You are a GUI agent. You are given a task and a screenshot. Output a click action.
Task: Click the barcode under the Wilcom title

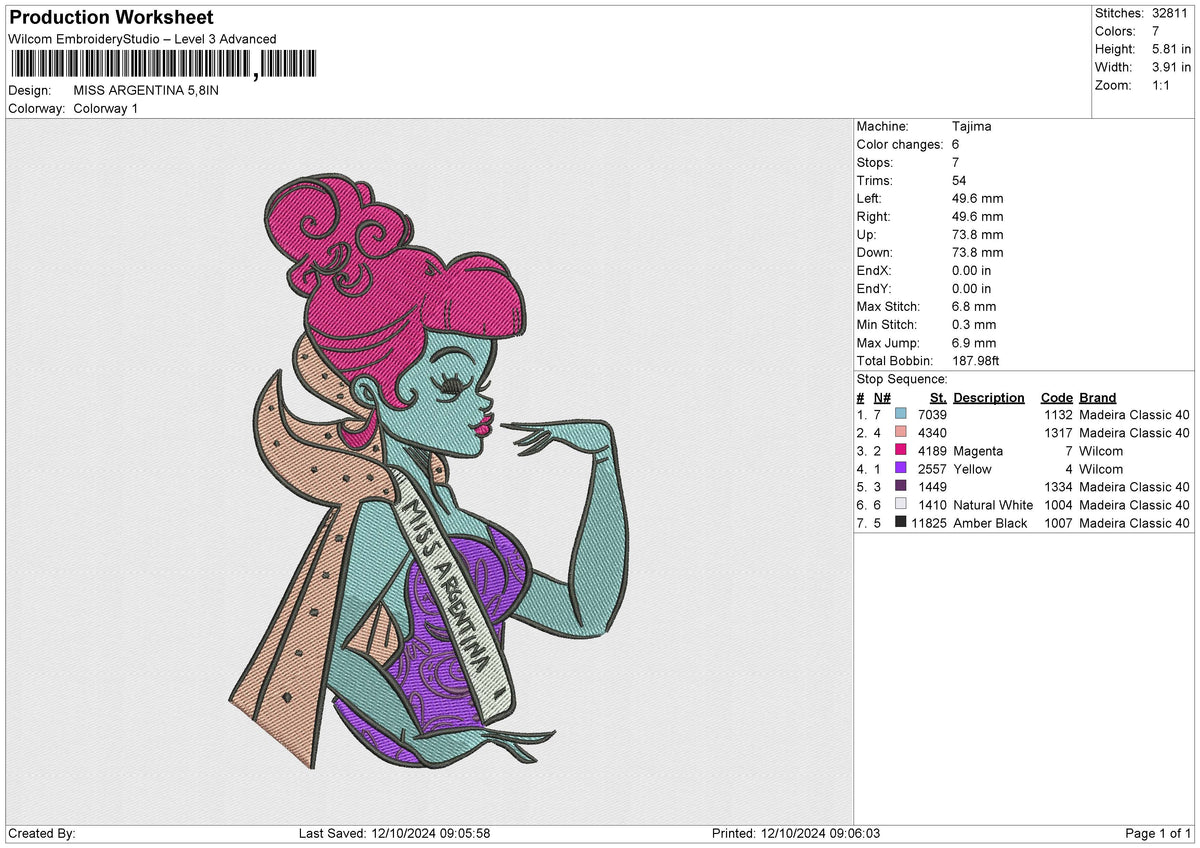coord(164,65)
